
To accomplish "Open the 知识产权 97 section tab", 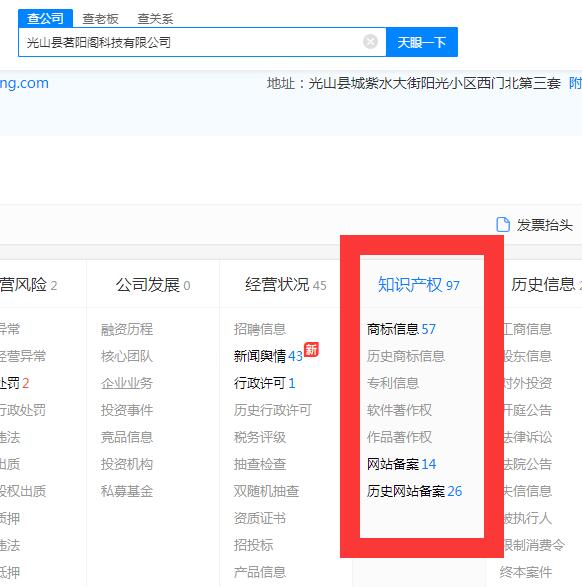I will (x=418, y=285).
